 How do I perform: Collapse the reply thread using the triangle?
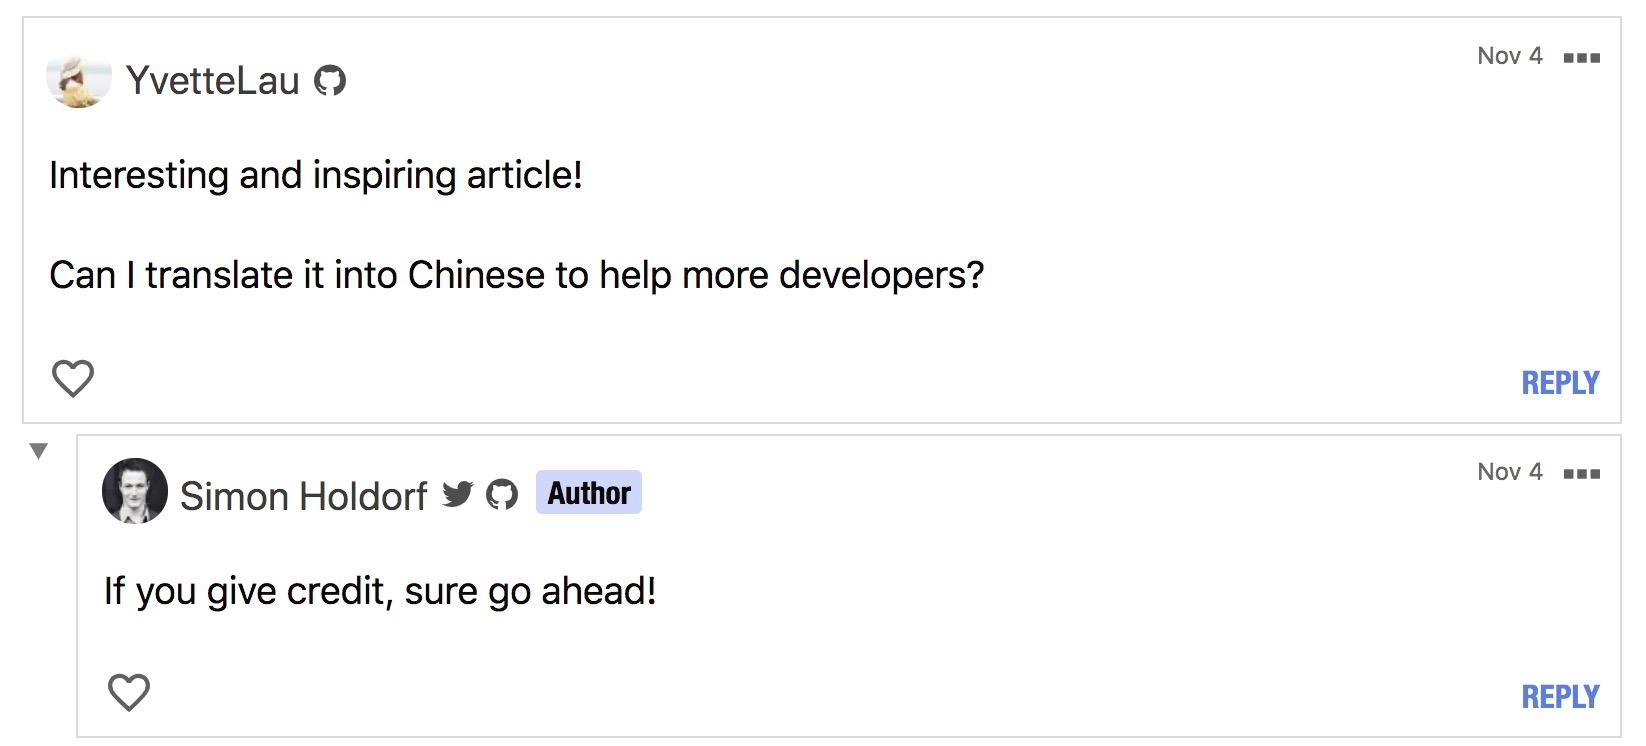pyautogui.click(x=39, y=451)
